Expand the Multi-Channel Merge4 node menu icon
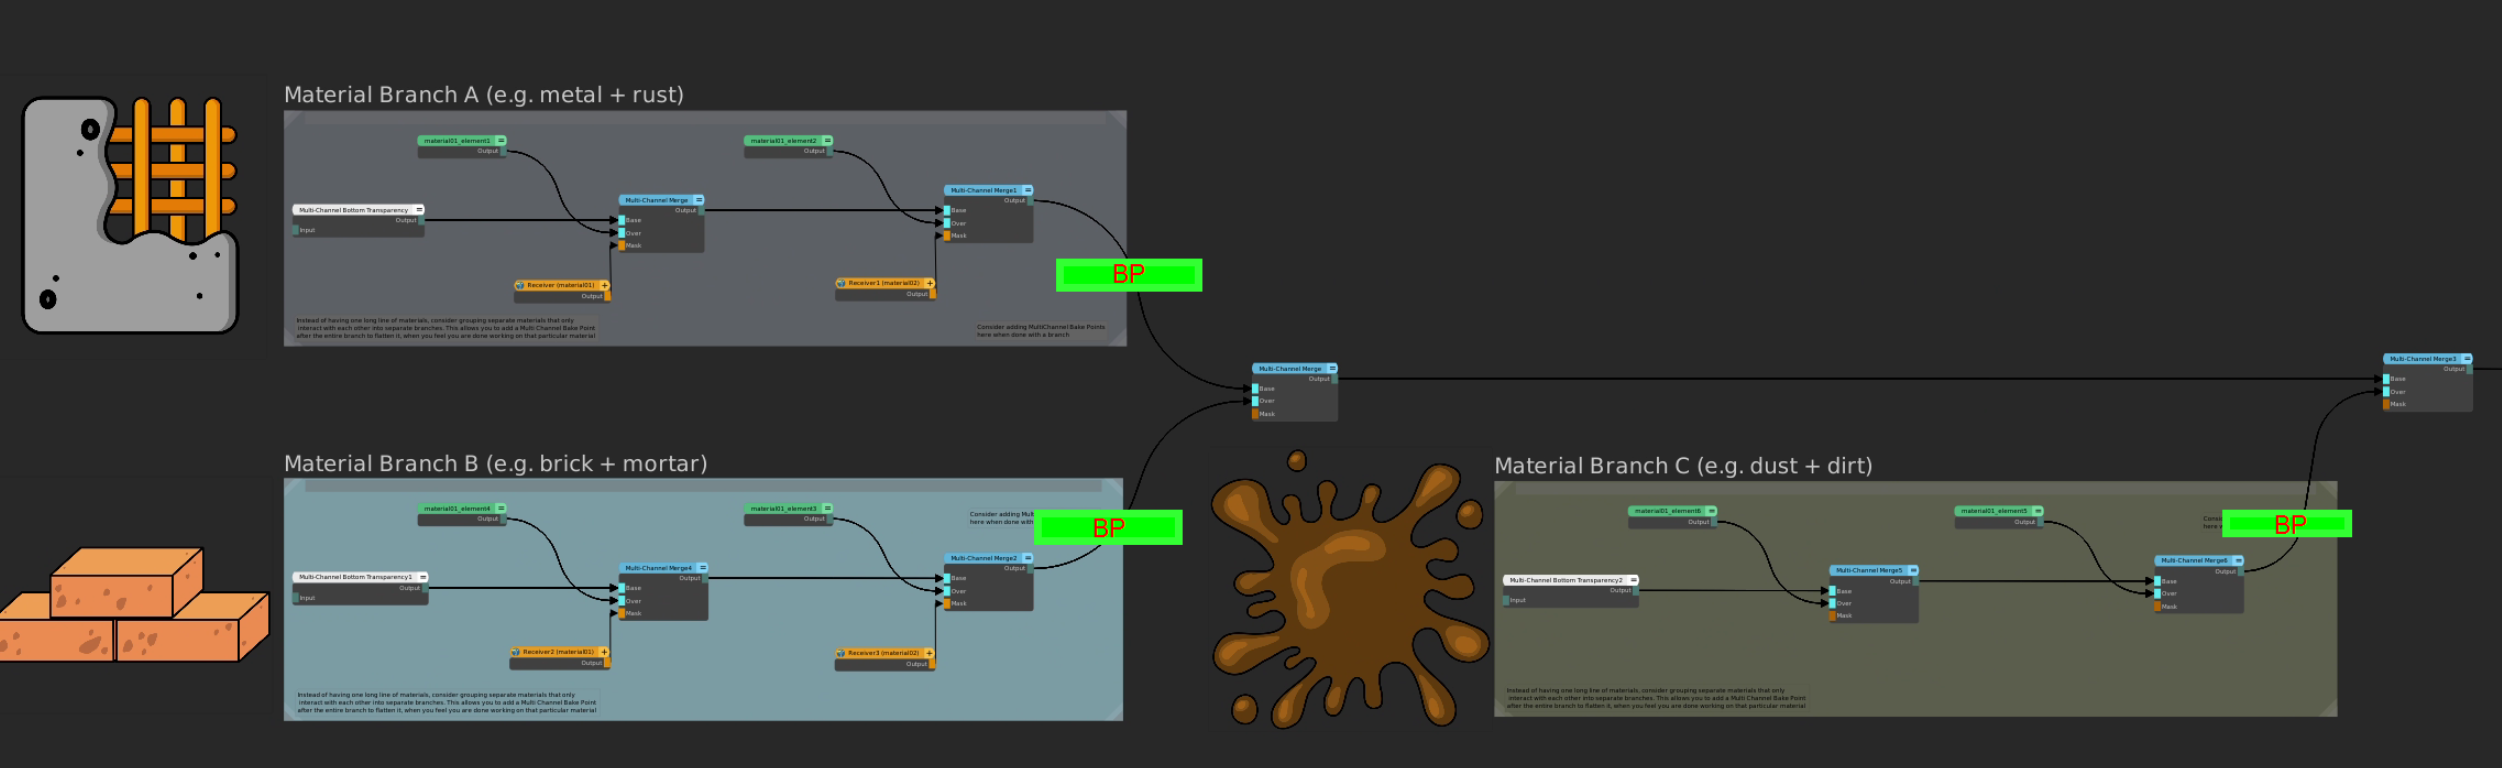 pyautogui.click(x=702, y=568)
